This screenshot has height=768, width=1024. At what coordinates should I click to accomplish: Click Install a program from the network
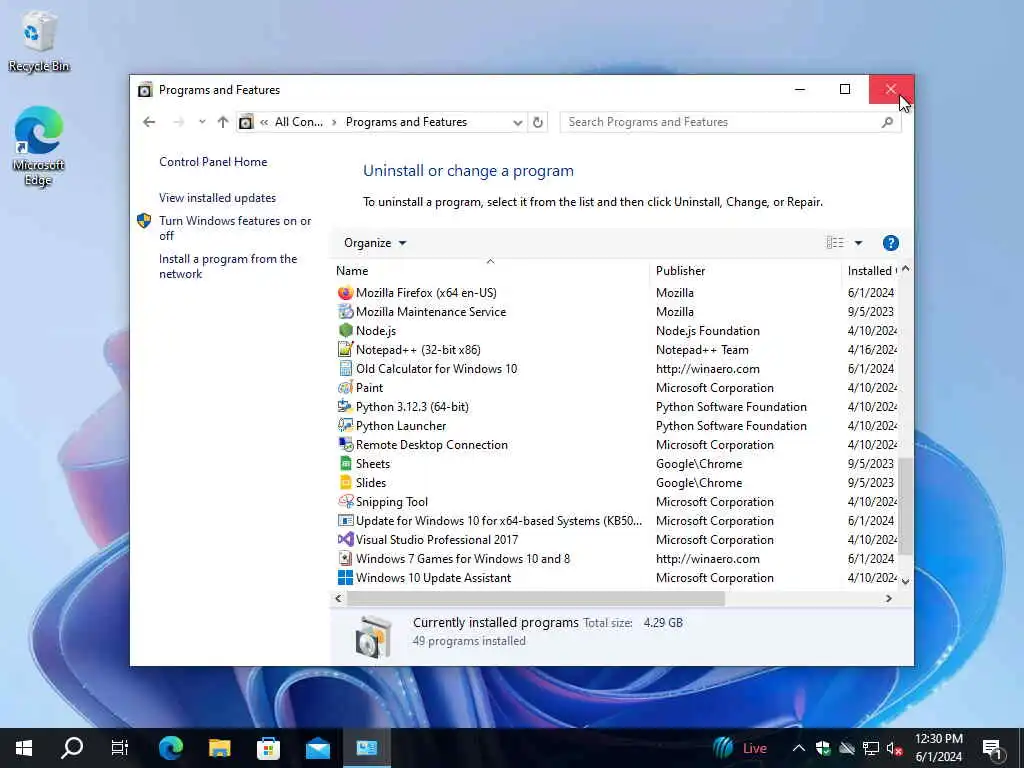pyautogui.click(x=228, y=266)
